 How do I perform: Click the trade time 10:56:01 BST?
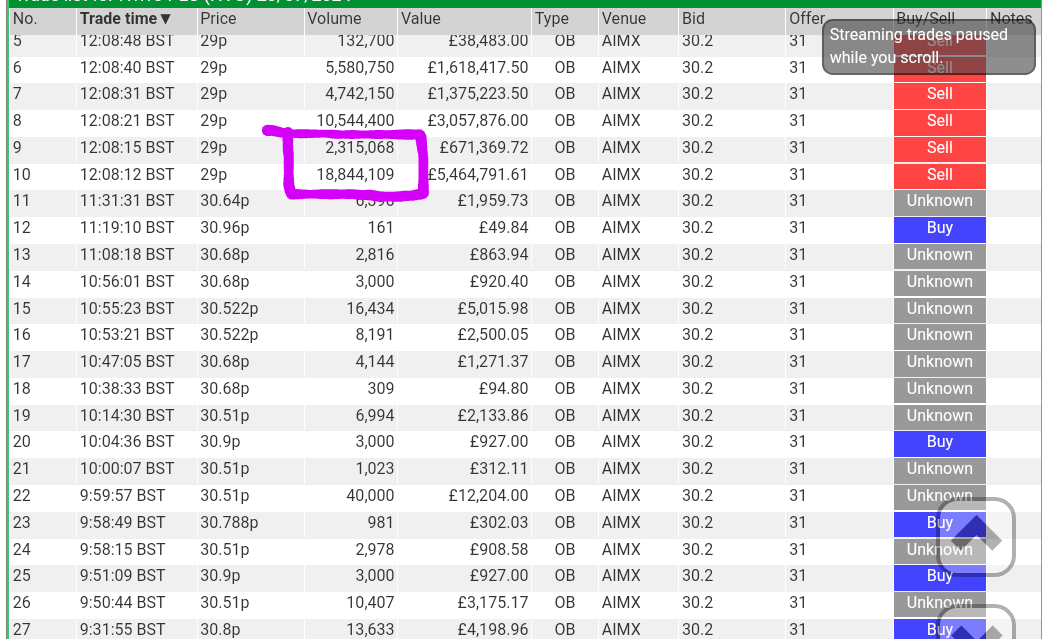(x=127, y=282)
